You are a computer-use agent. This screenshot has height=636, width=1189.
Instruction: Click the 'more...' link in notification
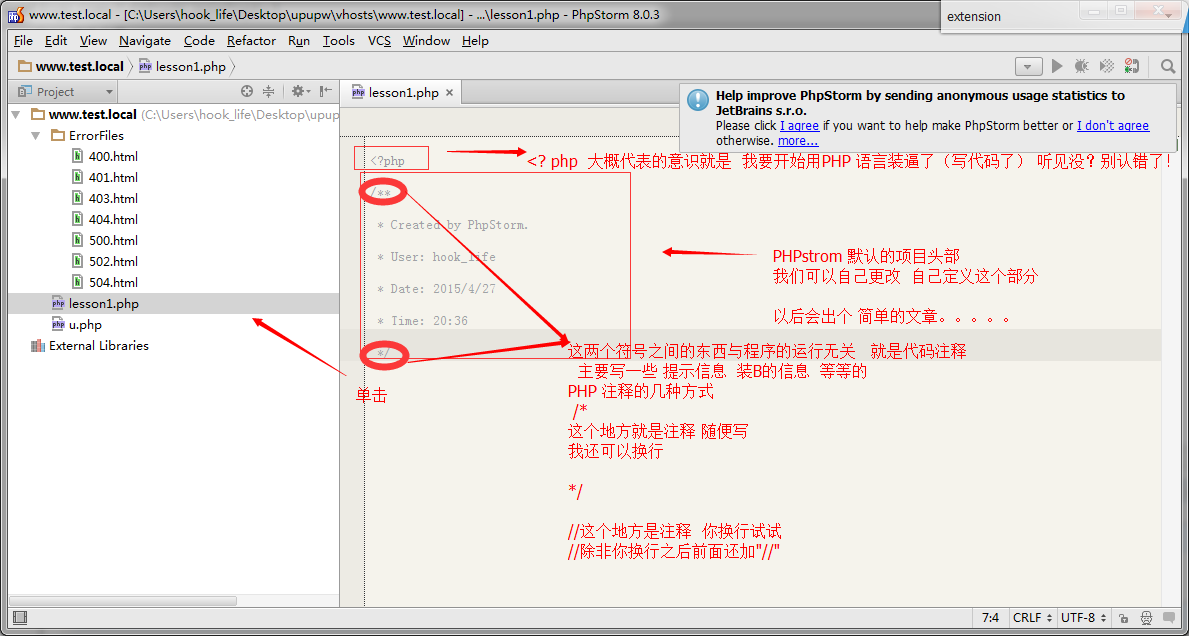click(x=798, y=140)
